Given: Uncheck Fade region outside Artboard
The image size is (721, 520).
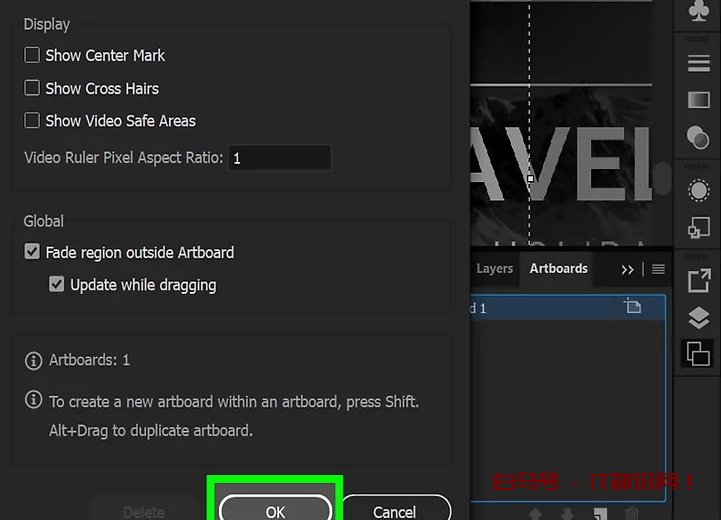Looking at the screenshot, I should pos(32,252).
